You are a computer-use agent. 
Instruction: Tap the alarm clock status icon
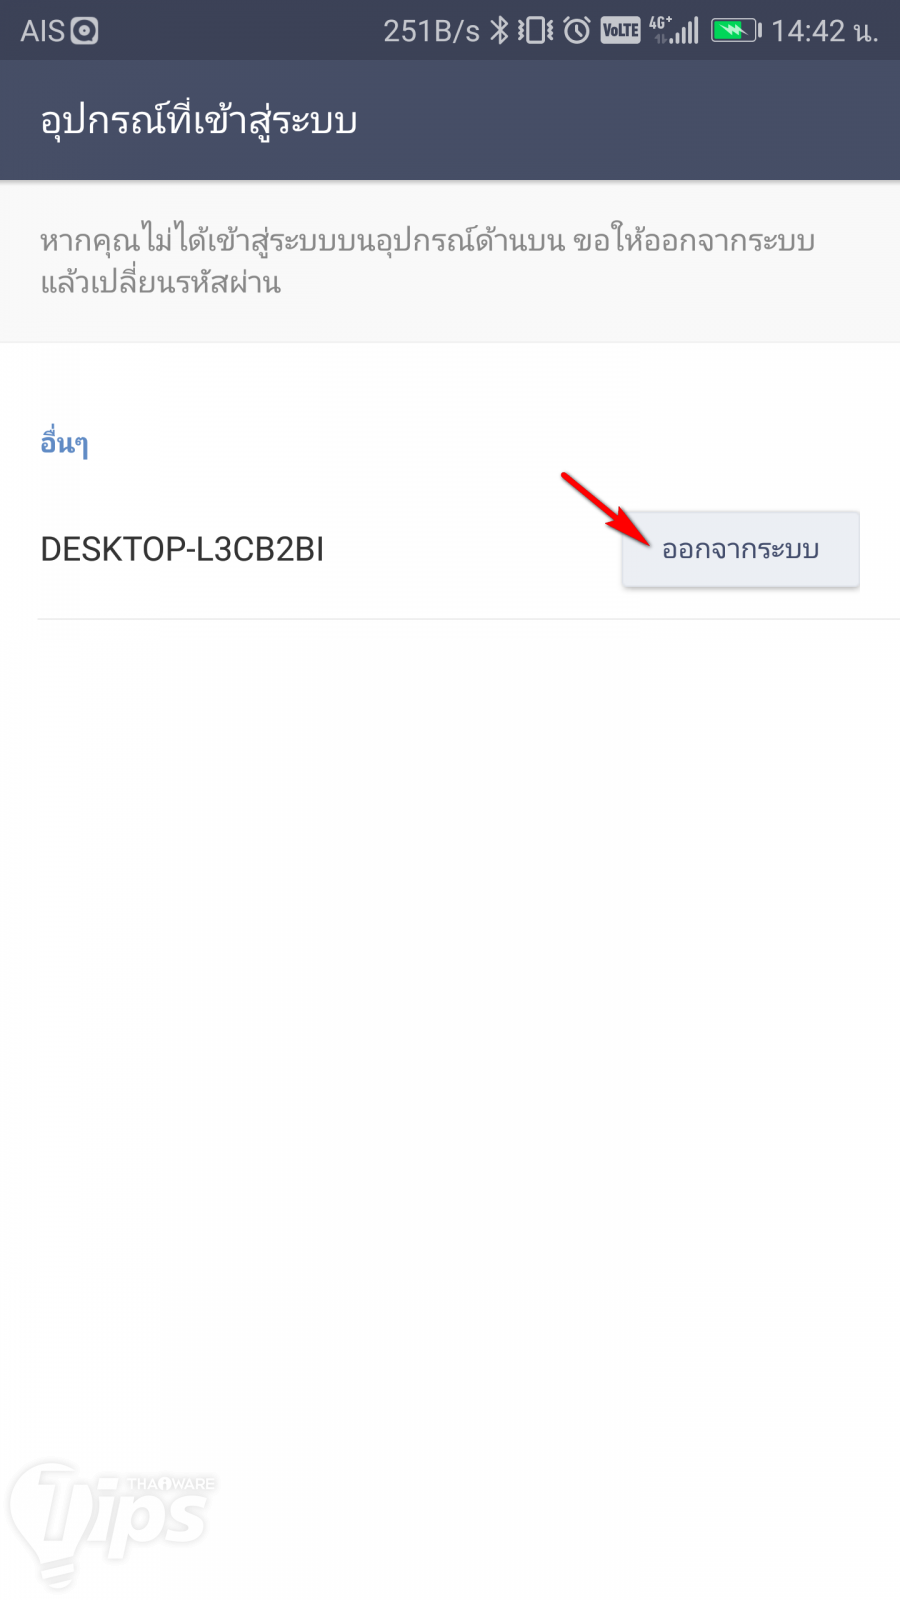point(577,31)
